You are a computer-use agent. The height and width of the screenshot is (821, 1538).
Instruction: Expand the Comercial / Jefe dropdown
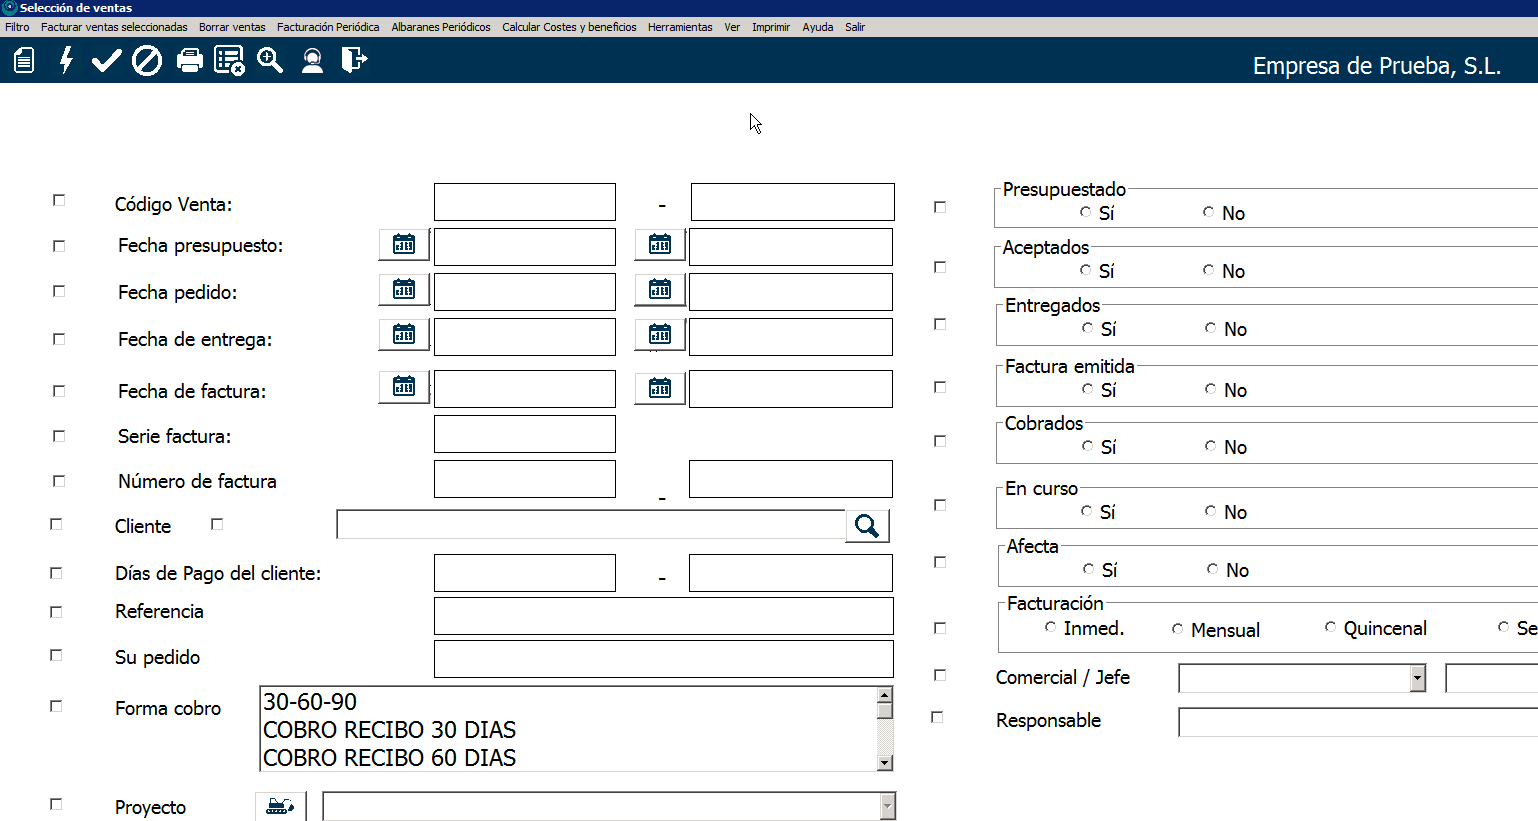(x=1417, y=678)
